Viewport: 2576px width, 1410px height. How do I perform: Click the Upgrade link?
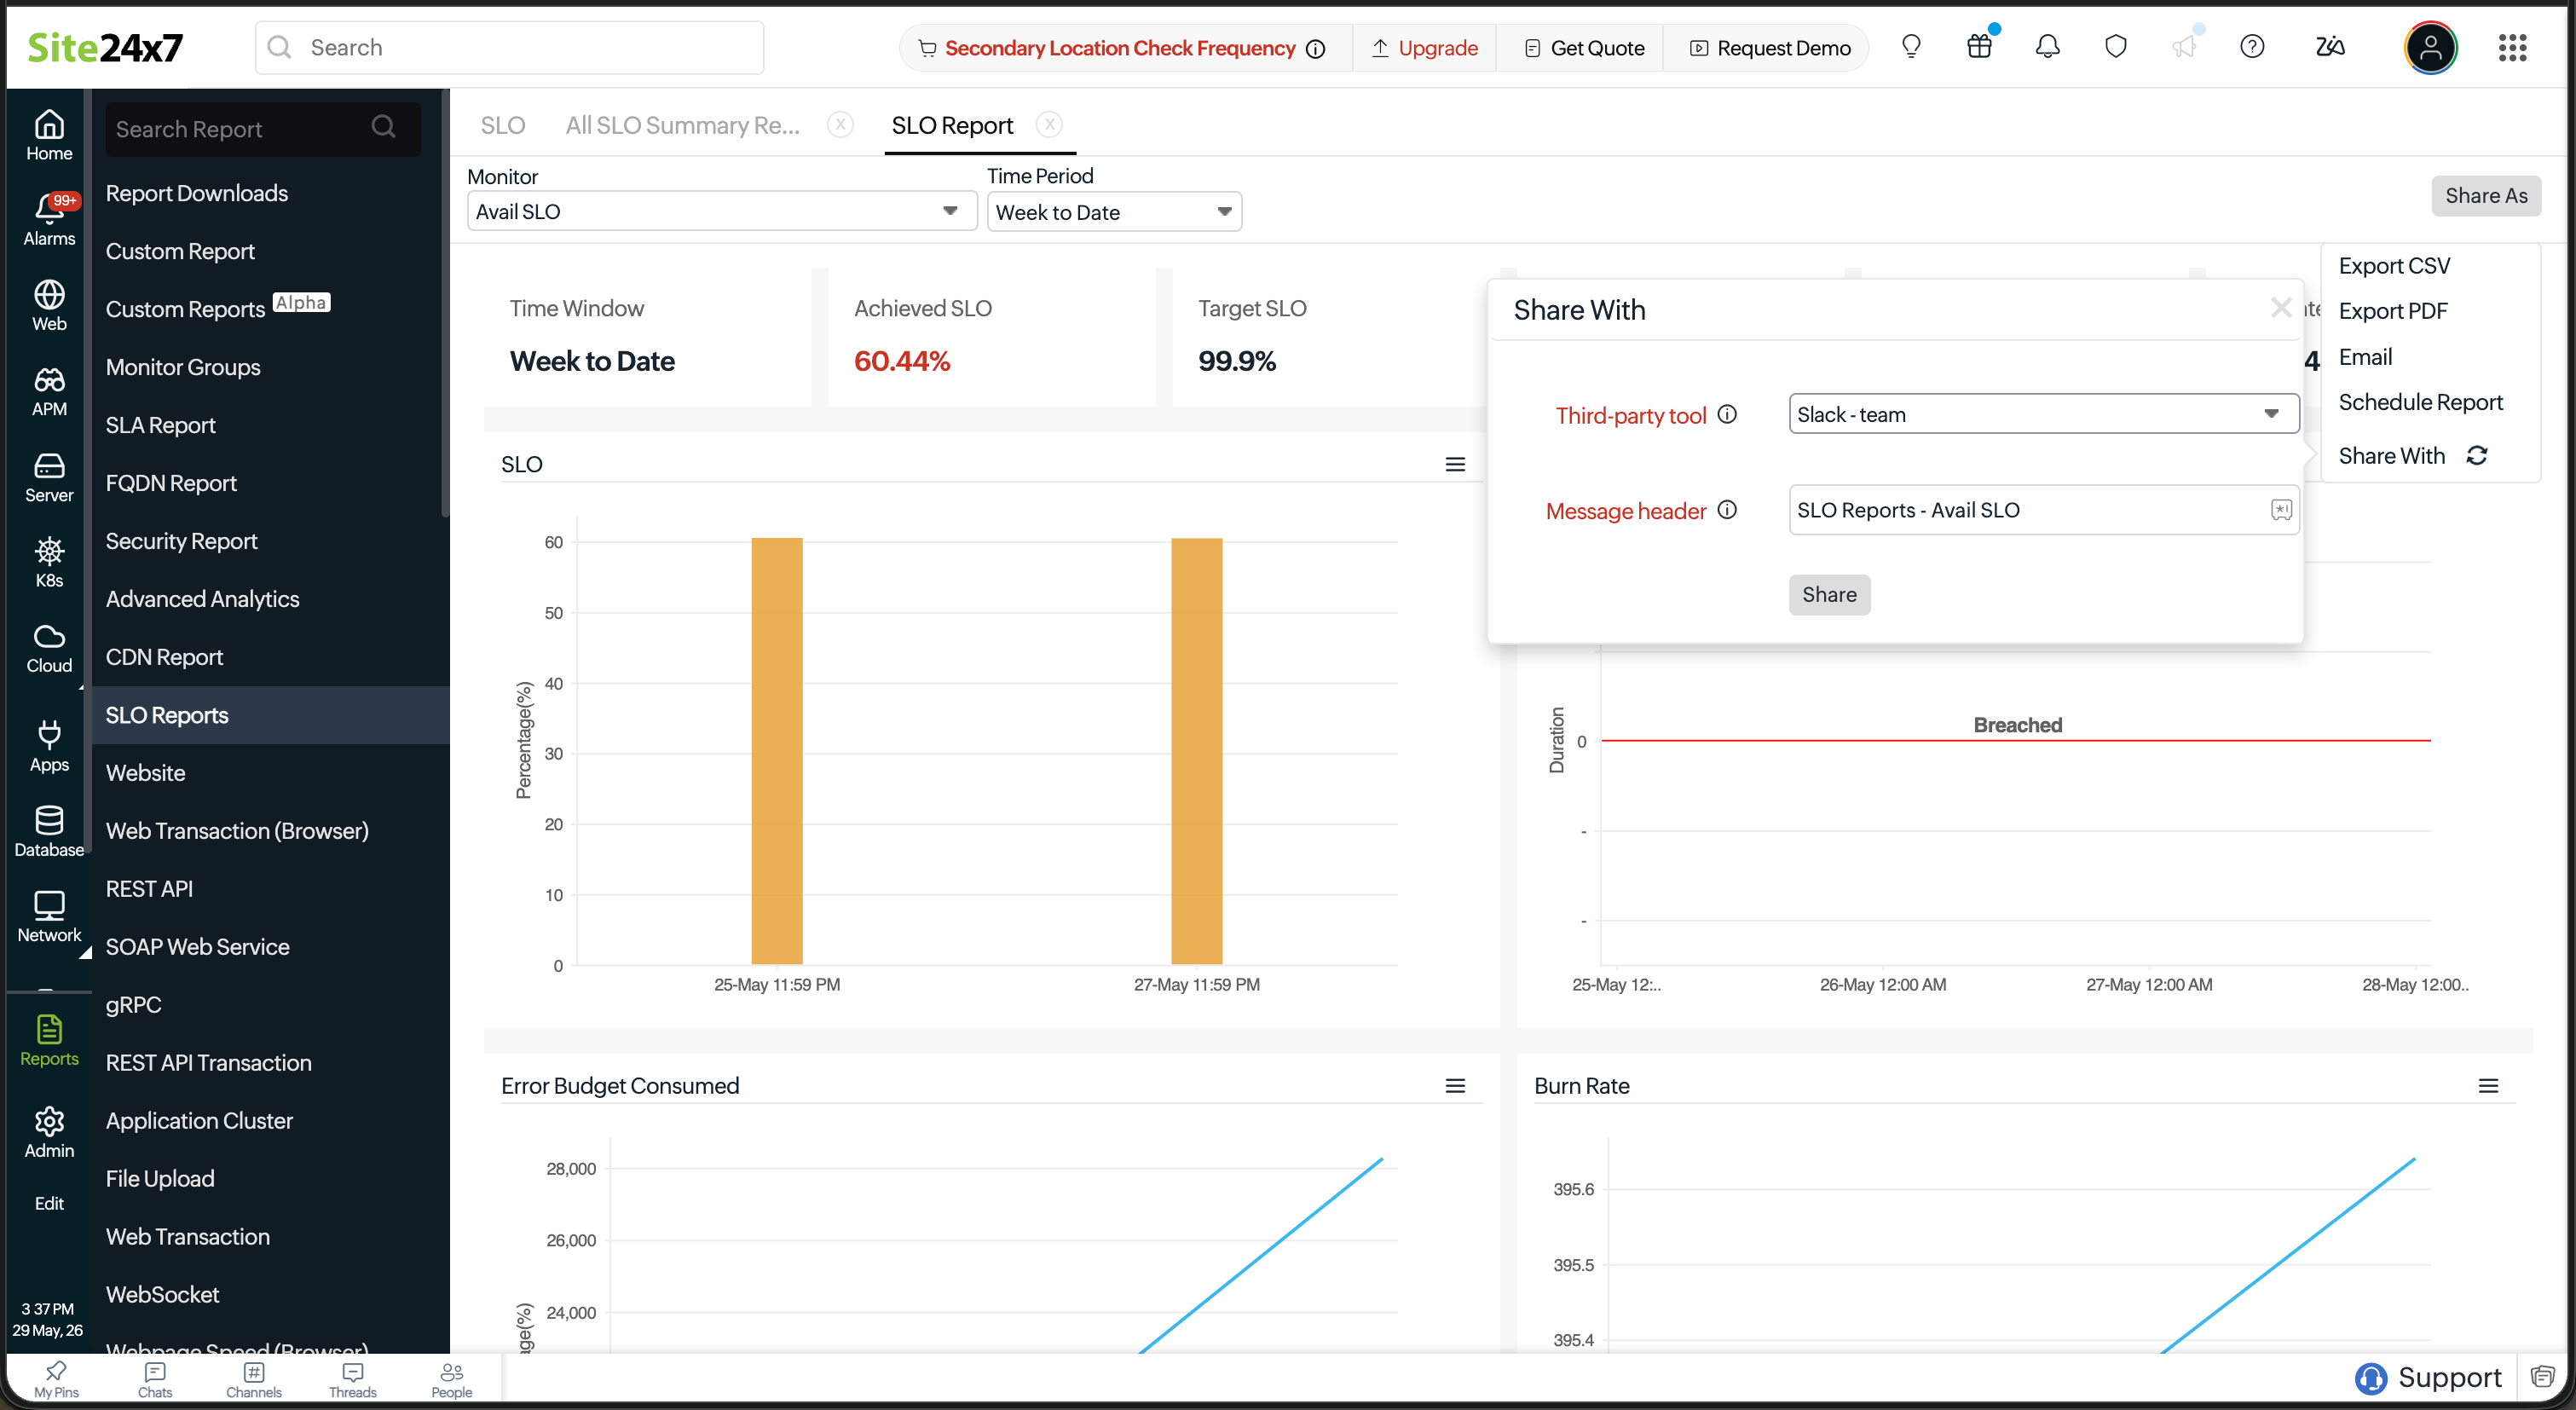pyautogui.click(x=1424, y=48)
